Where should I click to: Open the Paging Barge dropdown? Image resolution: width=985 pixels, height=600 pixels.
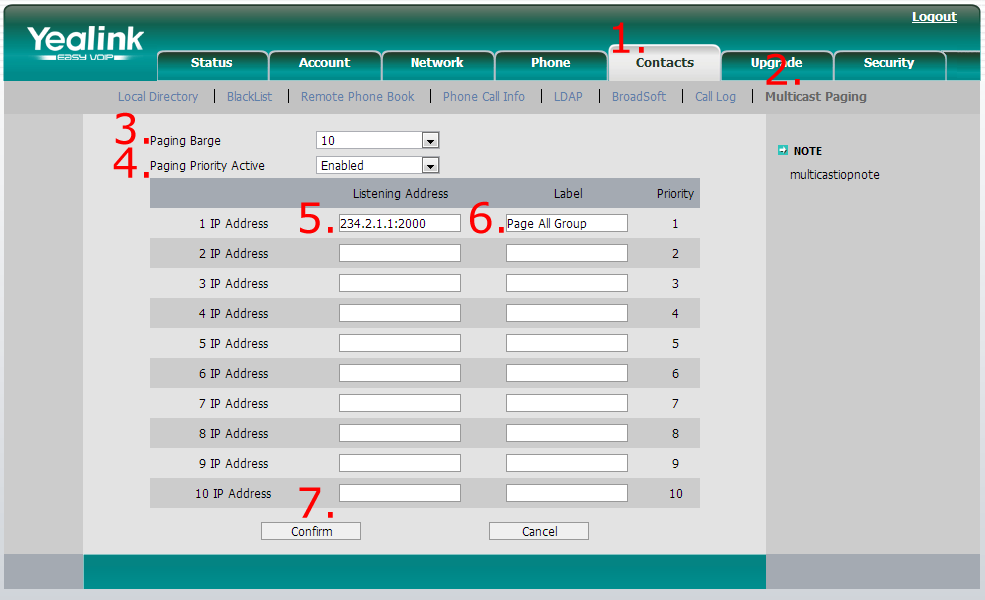377,141
